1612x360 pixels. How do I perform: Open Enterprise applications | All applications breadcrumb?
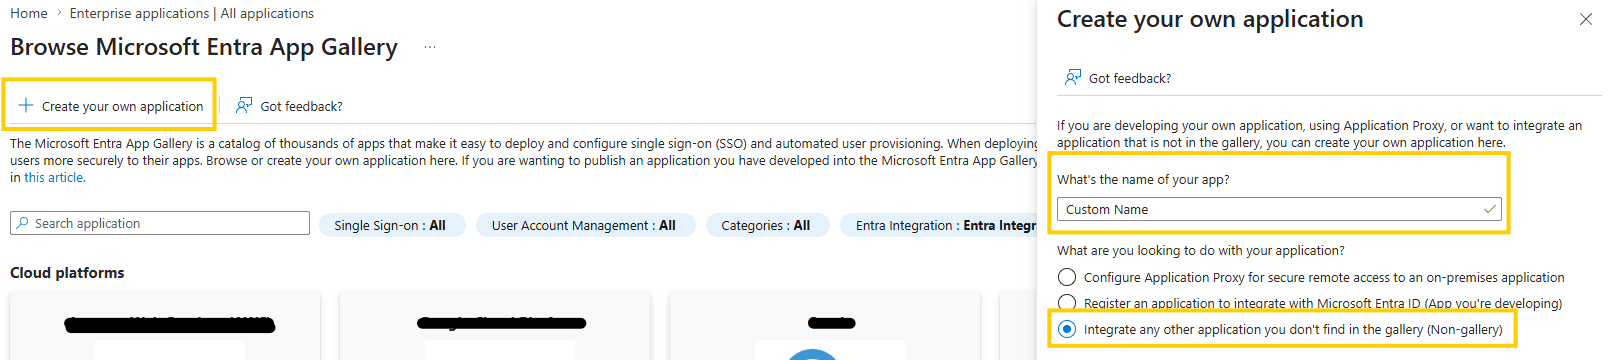(192, 13)
